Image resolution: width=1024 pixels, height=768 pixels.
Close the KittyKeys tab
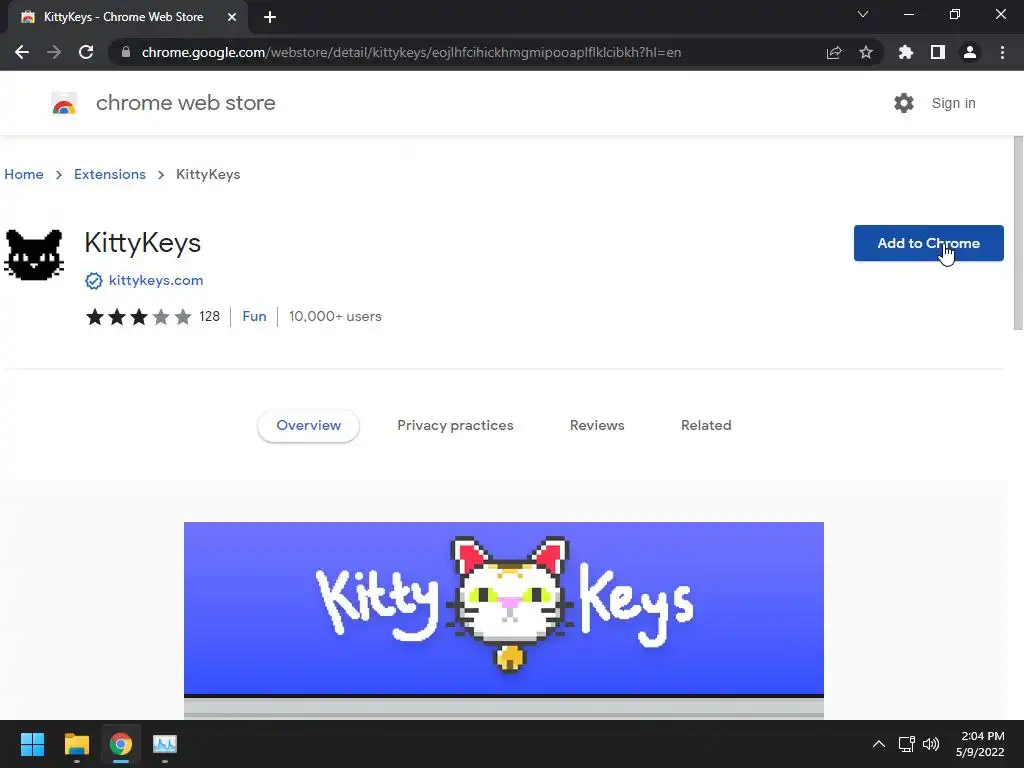[232, 18]
